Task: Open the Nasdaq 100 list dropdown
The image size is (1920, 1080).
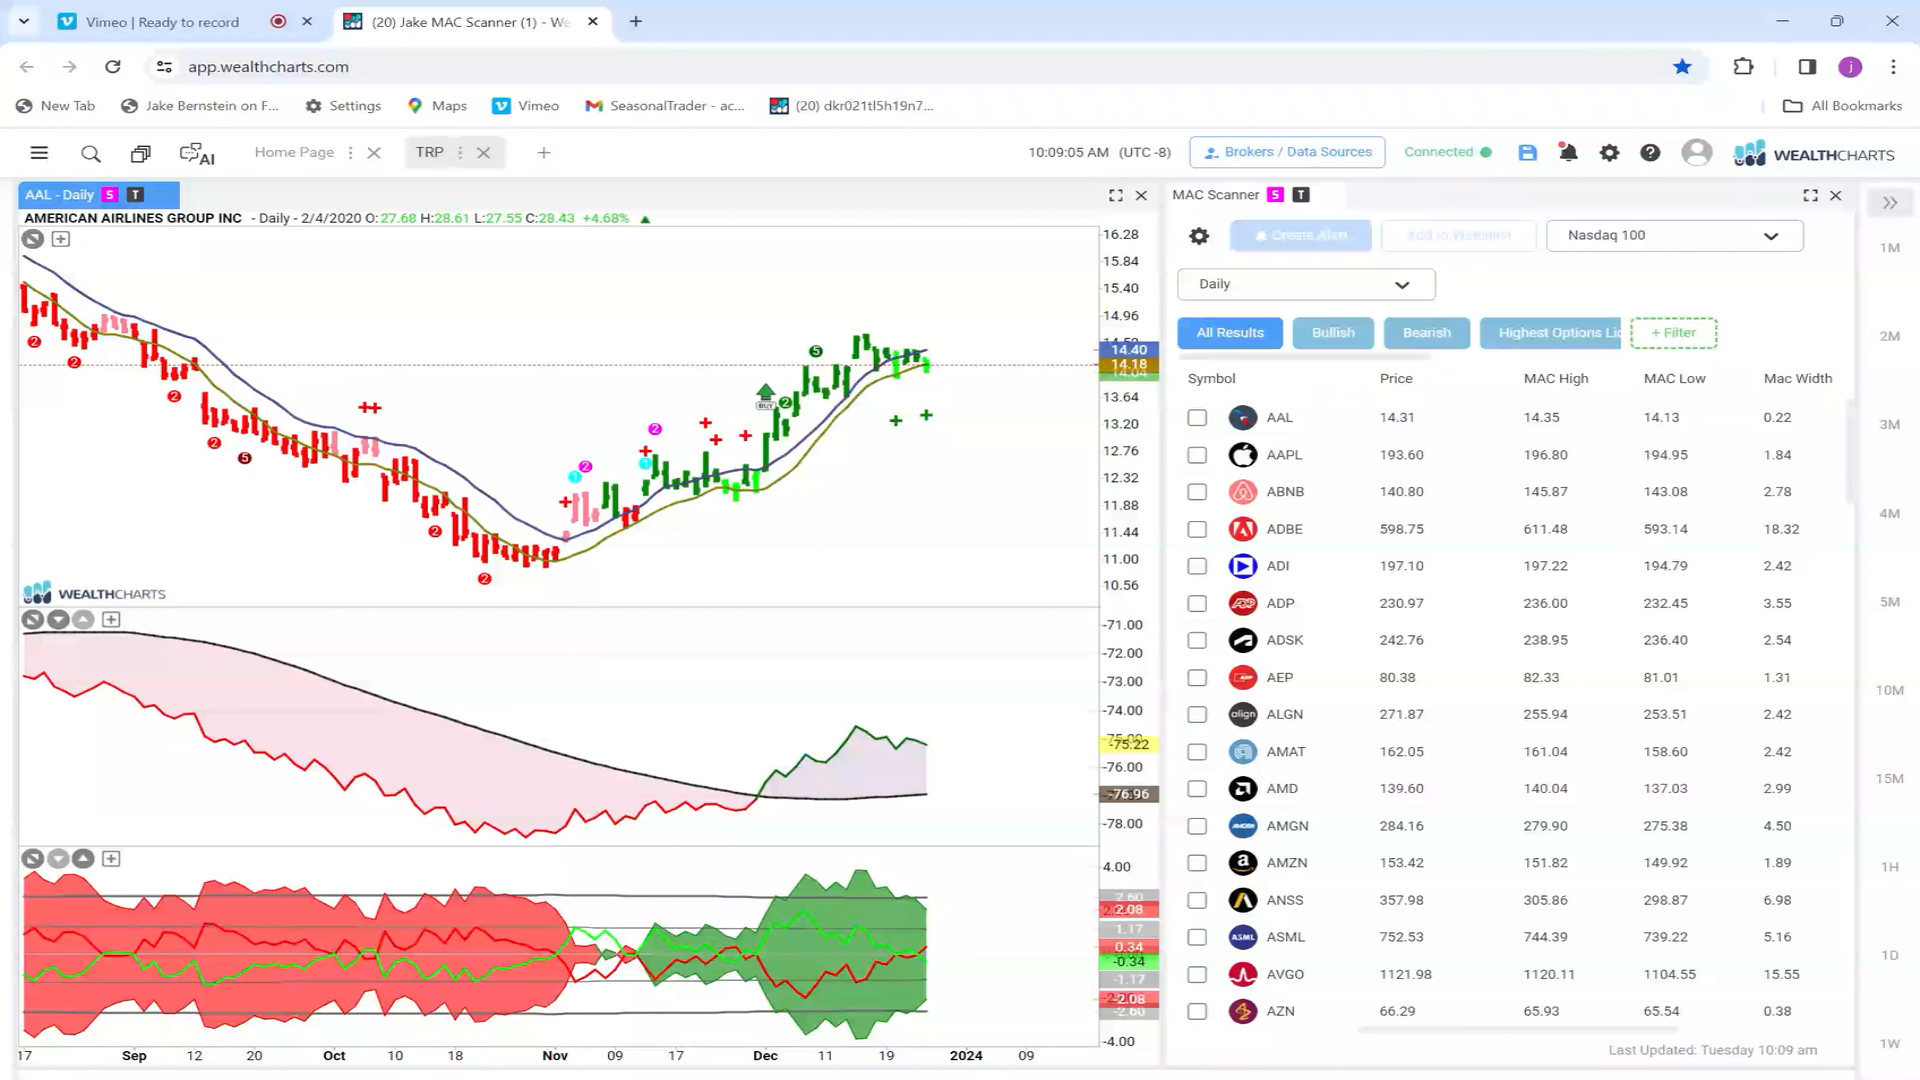Action: [1674, 236]
